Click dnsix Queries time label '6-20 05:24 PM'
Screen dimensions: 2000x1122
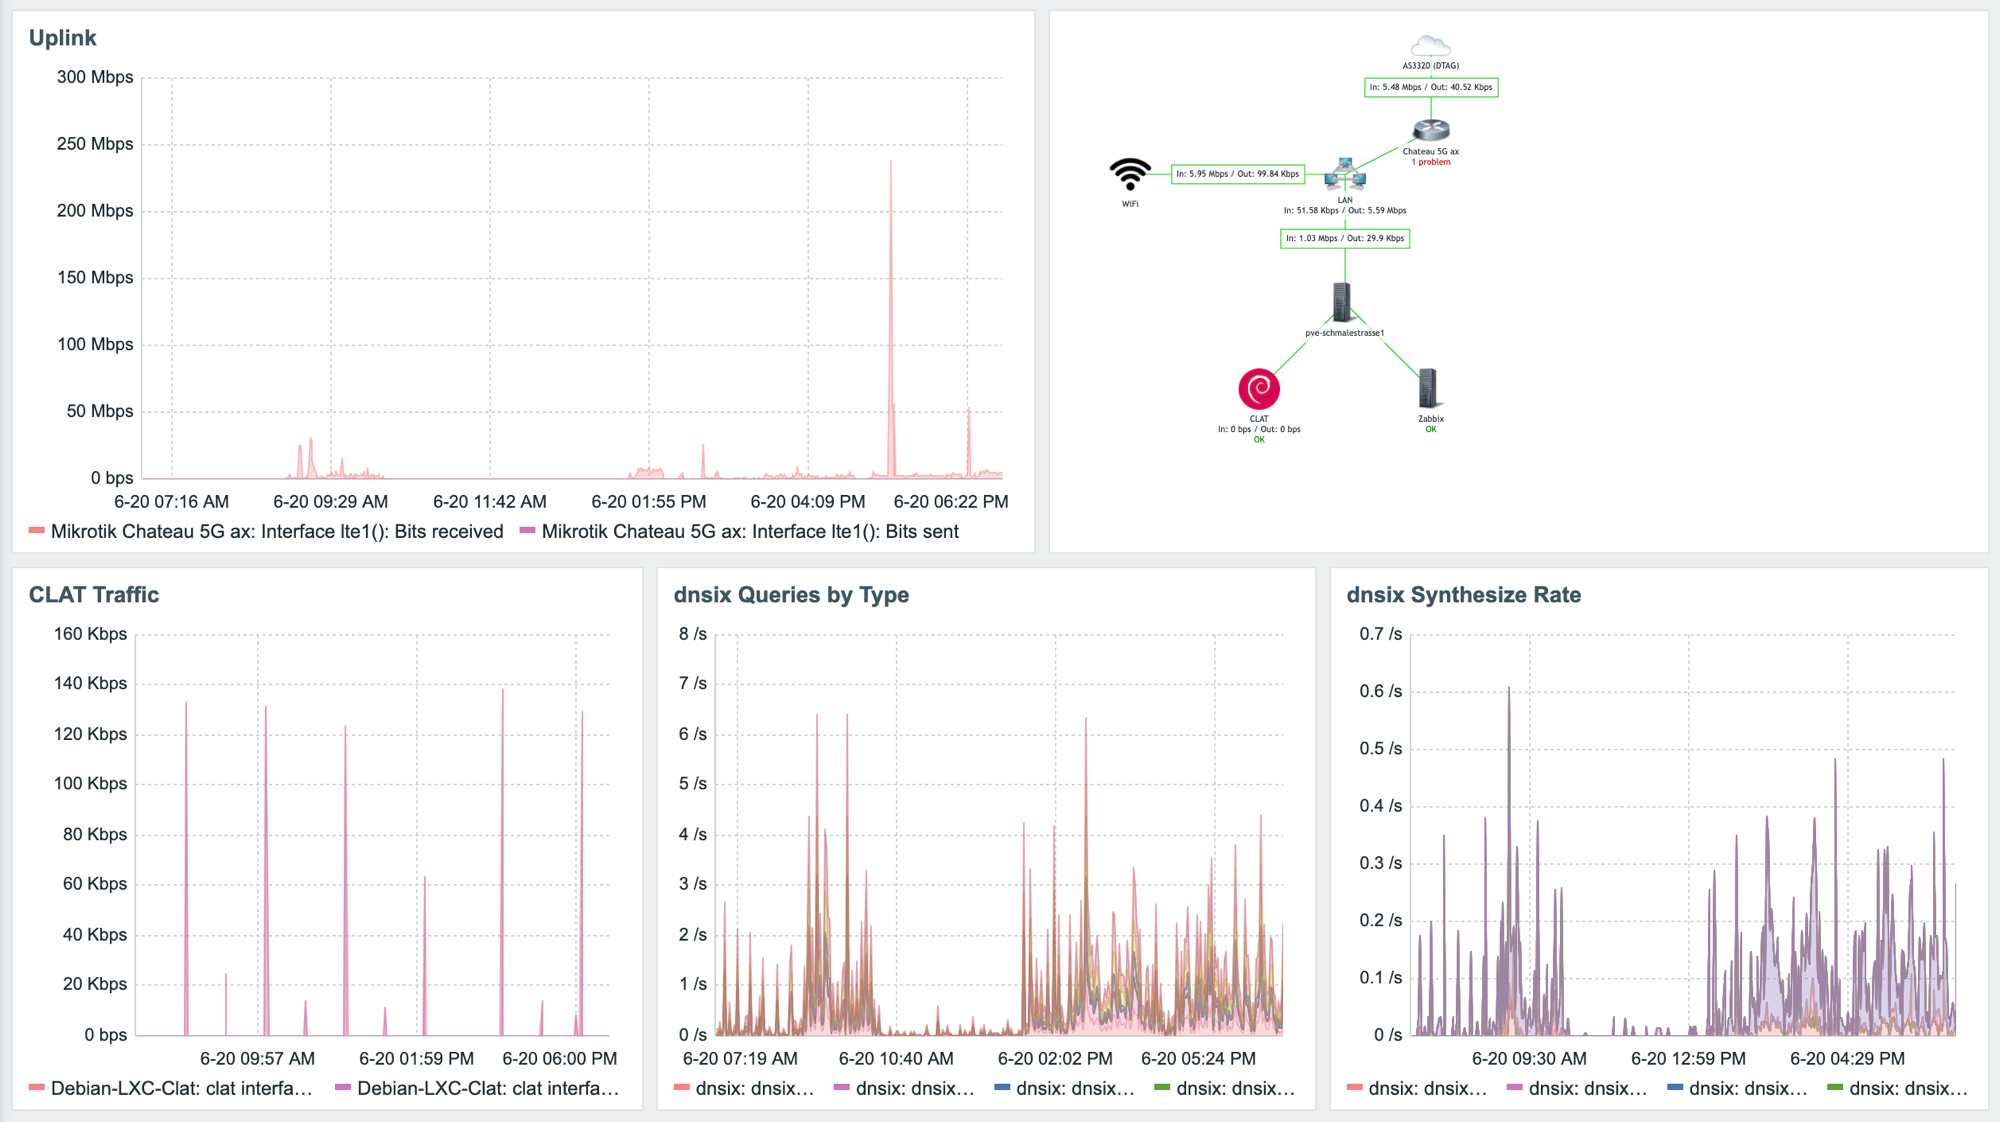pos(1198,1059)
